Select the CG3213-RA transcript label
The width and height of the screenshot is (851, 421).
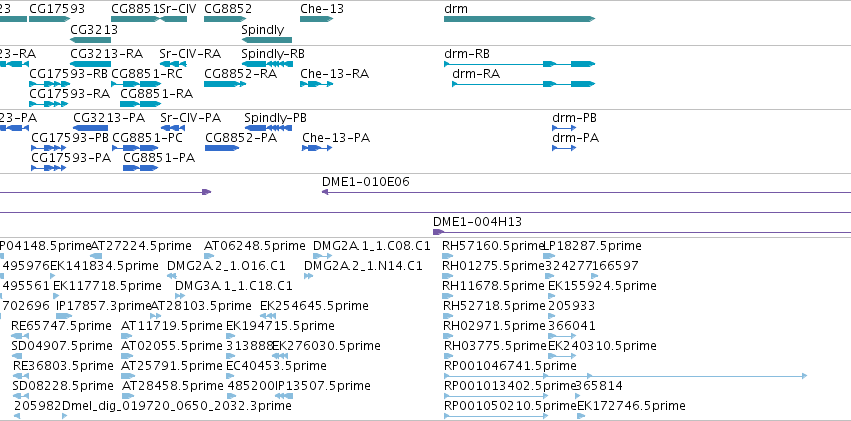[106, 54]
